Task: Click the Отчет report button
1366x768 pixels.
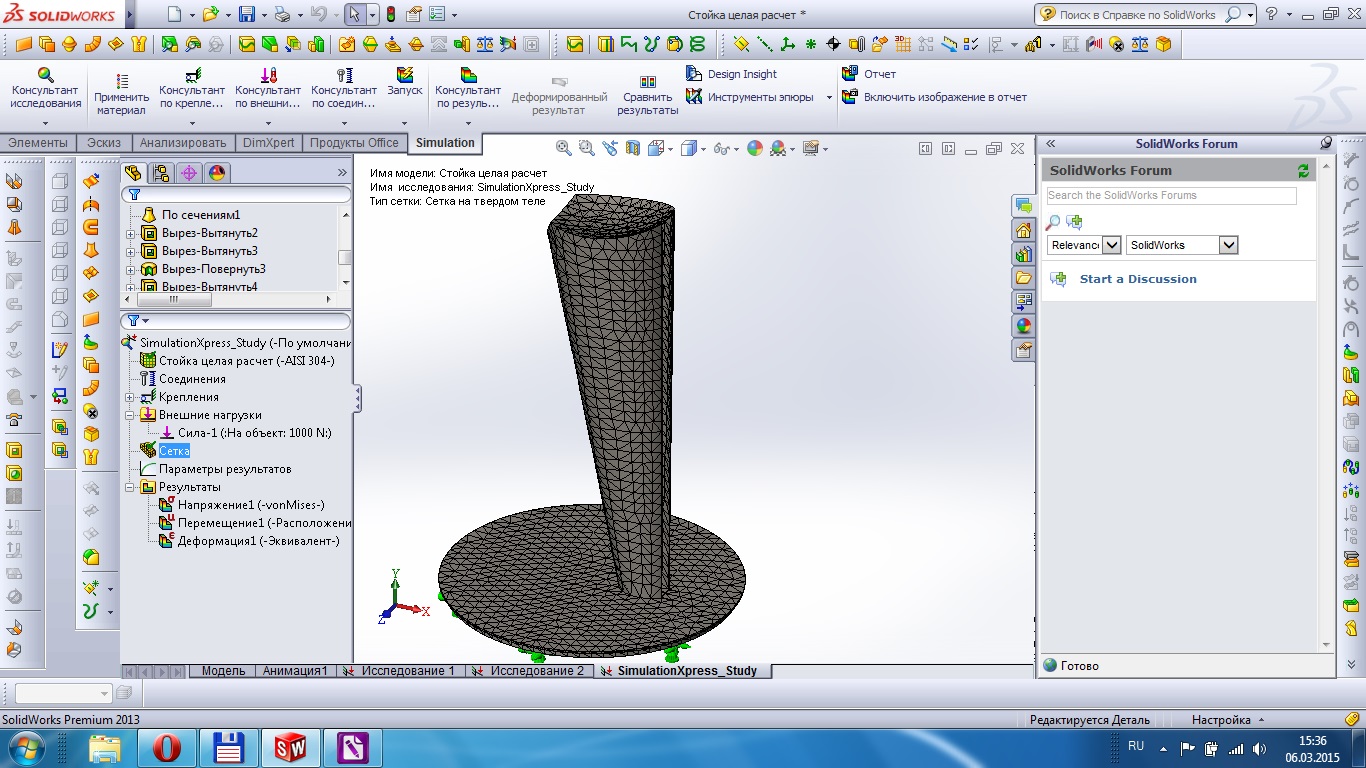Action: [870, 74]
